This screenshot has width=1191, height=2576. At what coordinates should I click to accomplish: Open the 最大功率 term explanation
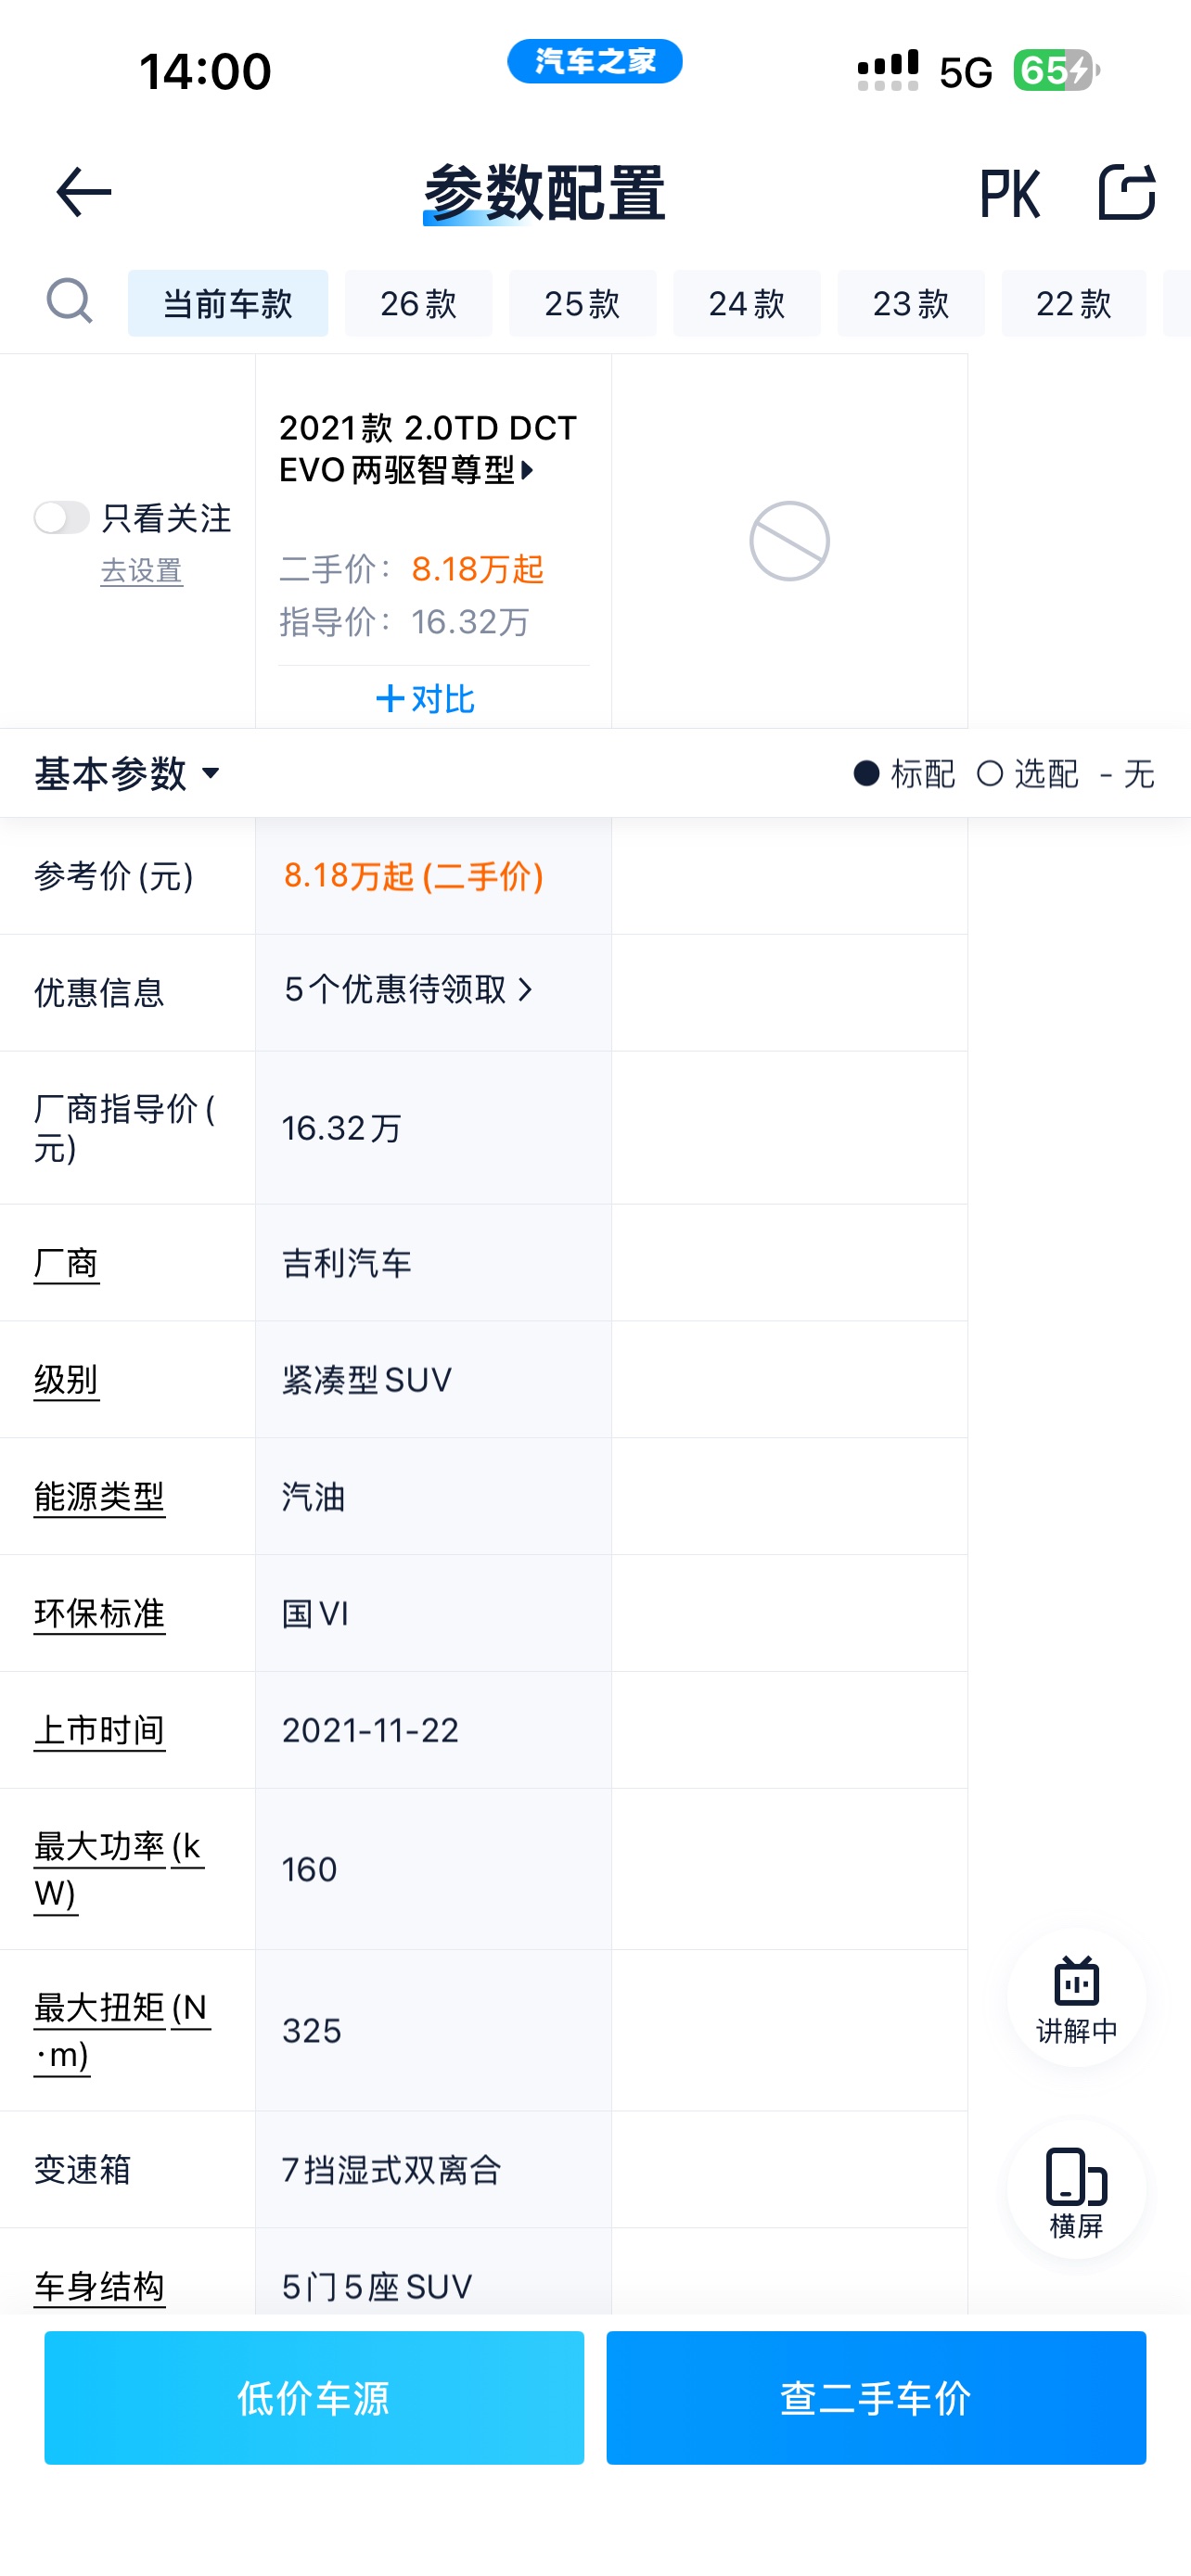(x=118, y=1869)
